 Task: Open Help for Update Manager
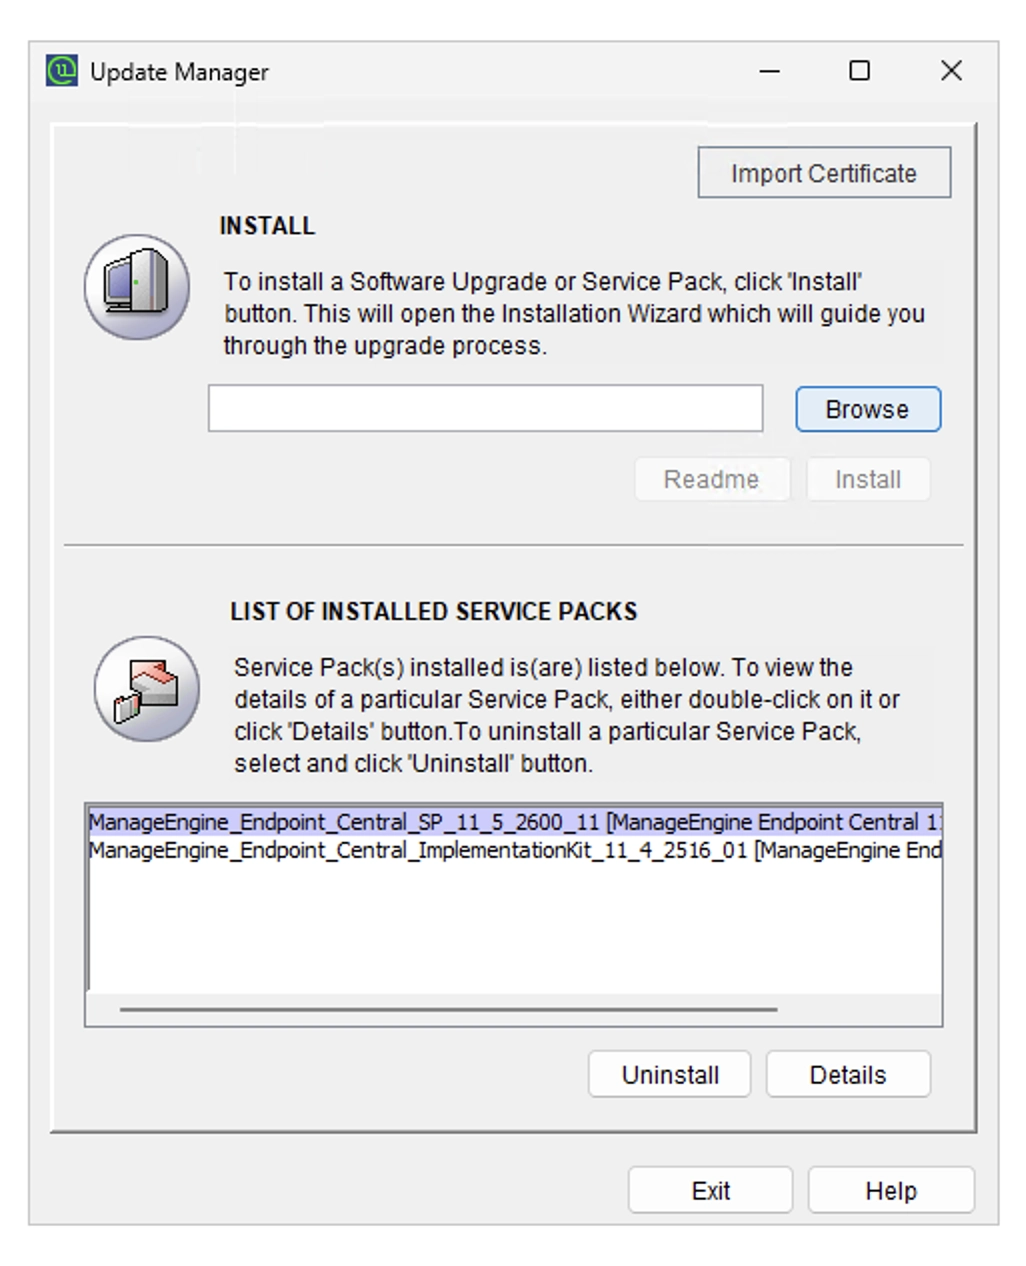pos(891,1190)
